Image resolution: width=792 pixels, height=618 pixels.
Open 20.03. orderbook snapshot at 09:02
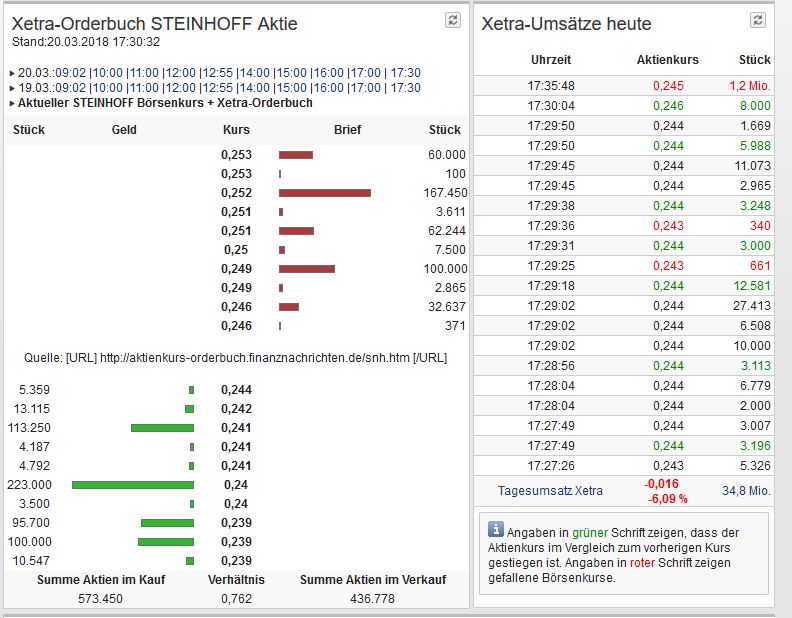click(70, 73)
